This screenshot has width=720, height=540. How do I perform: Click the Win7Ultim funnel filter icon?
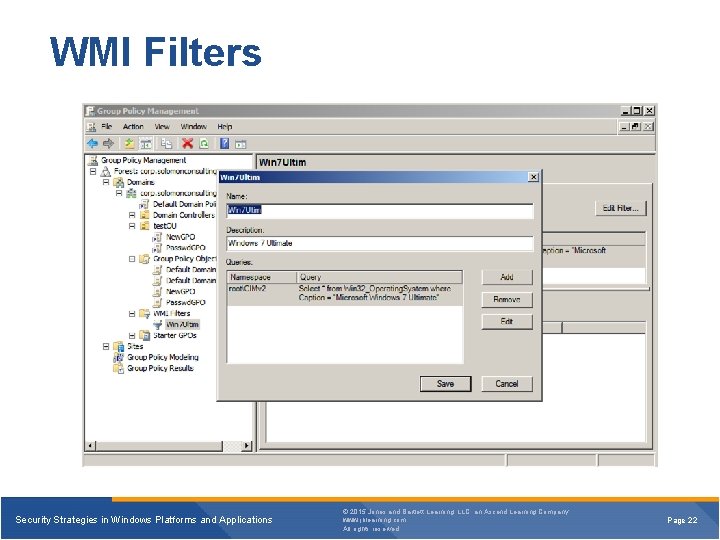click(x=158, y=325)
